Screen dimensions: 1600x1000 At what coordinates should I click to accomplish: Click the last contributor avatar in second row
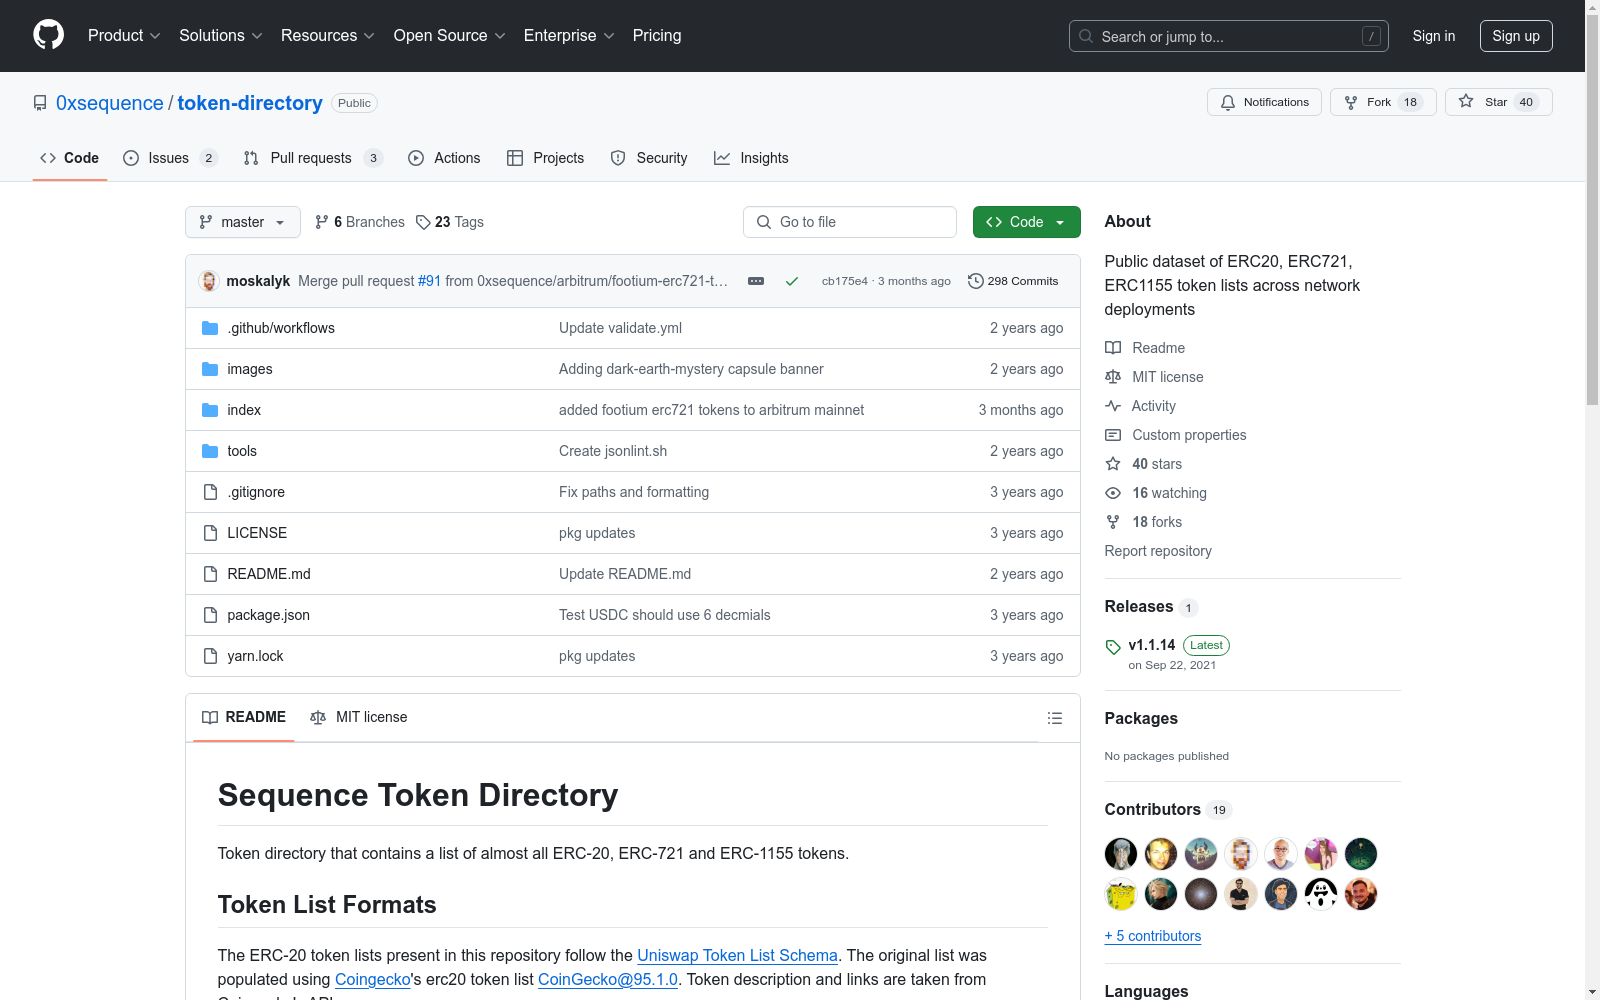[x=1361, y=894]
